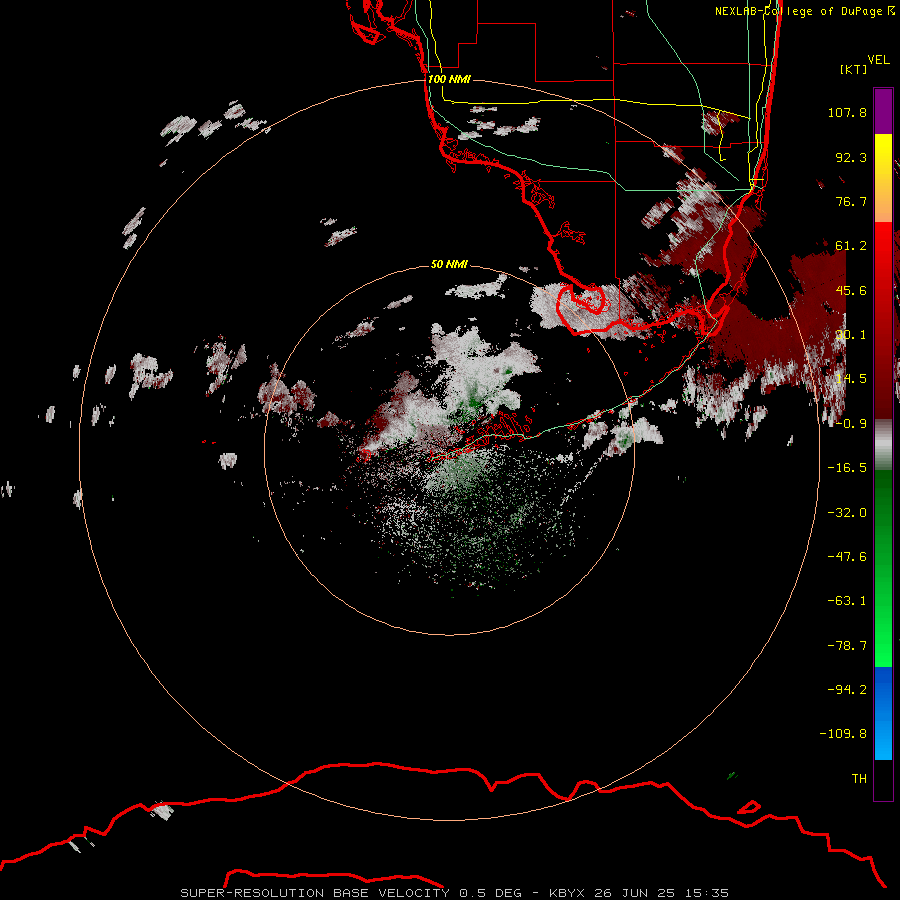The image size is (900, 900).
Task: Select the 14.5 velocity scale value
Action: click(851, 379)
